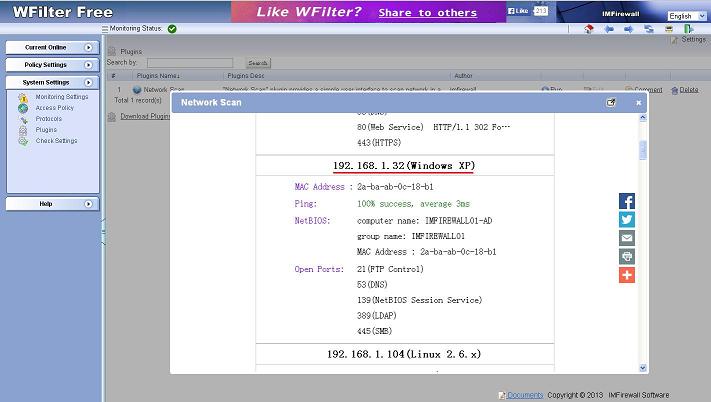Click the Facebook Like button
The height and width of the screenshot is (402, 711).
tap(518, 11)
